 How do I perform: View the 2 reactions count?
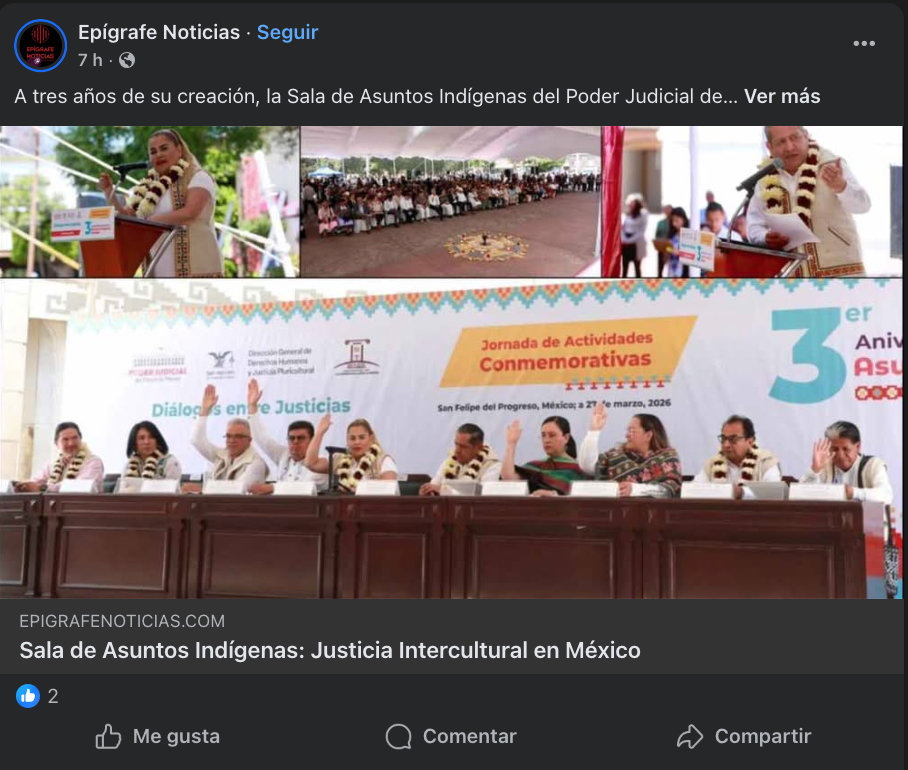pos(53,696)
